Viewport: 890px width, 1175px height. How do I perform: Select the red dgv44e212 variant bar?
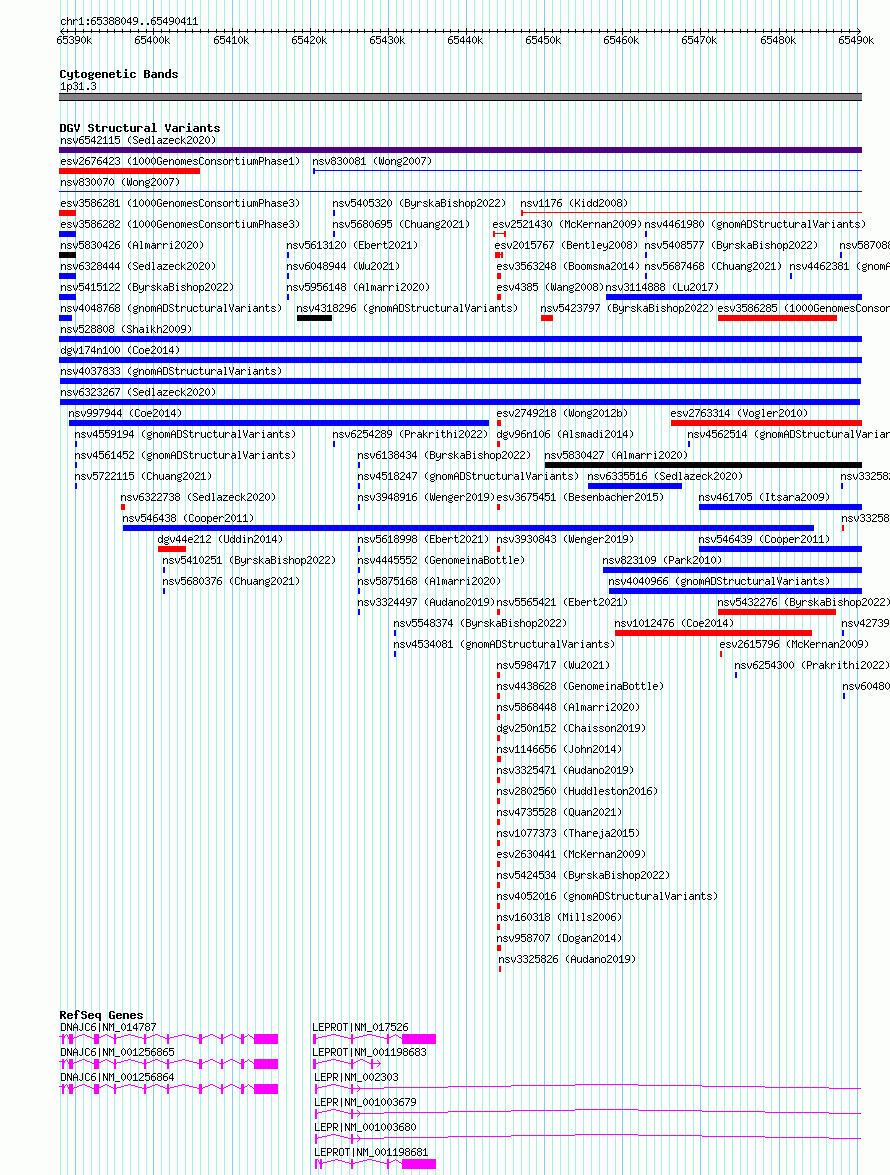point(172,549)
